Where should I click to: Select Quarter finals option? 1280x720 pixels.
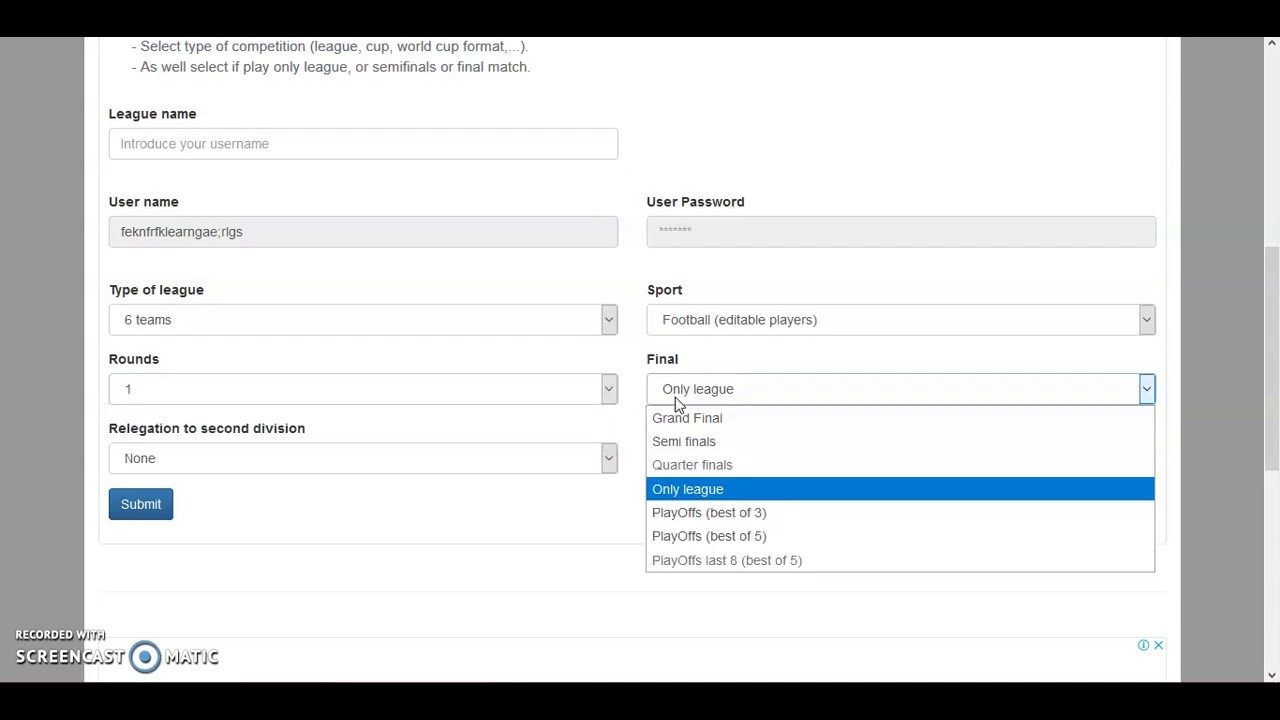coord(900,465)
